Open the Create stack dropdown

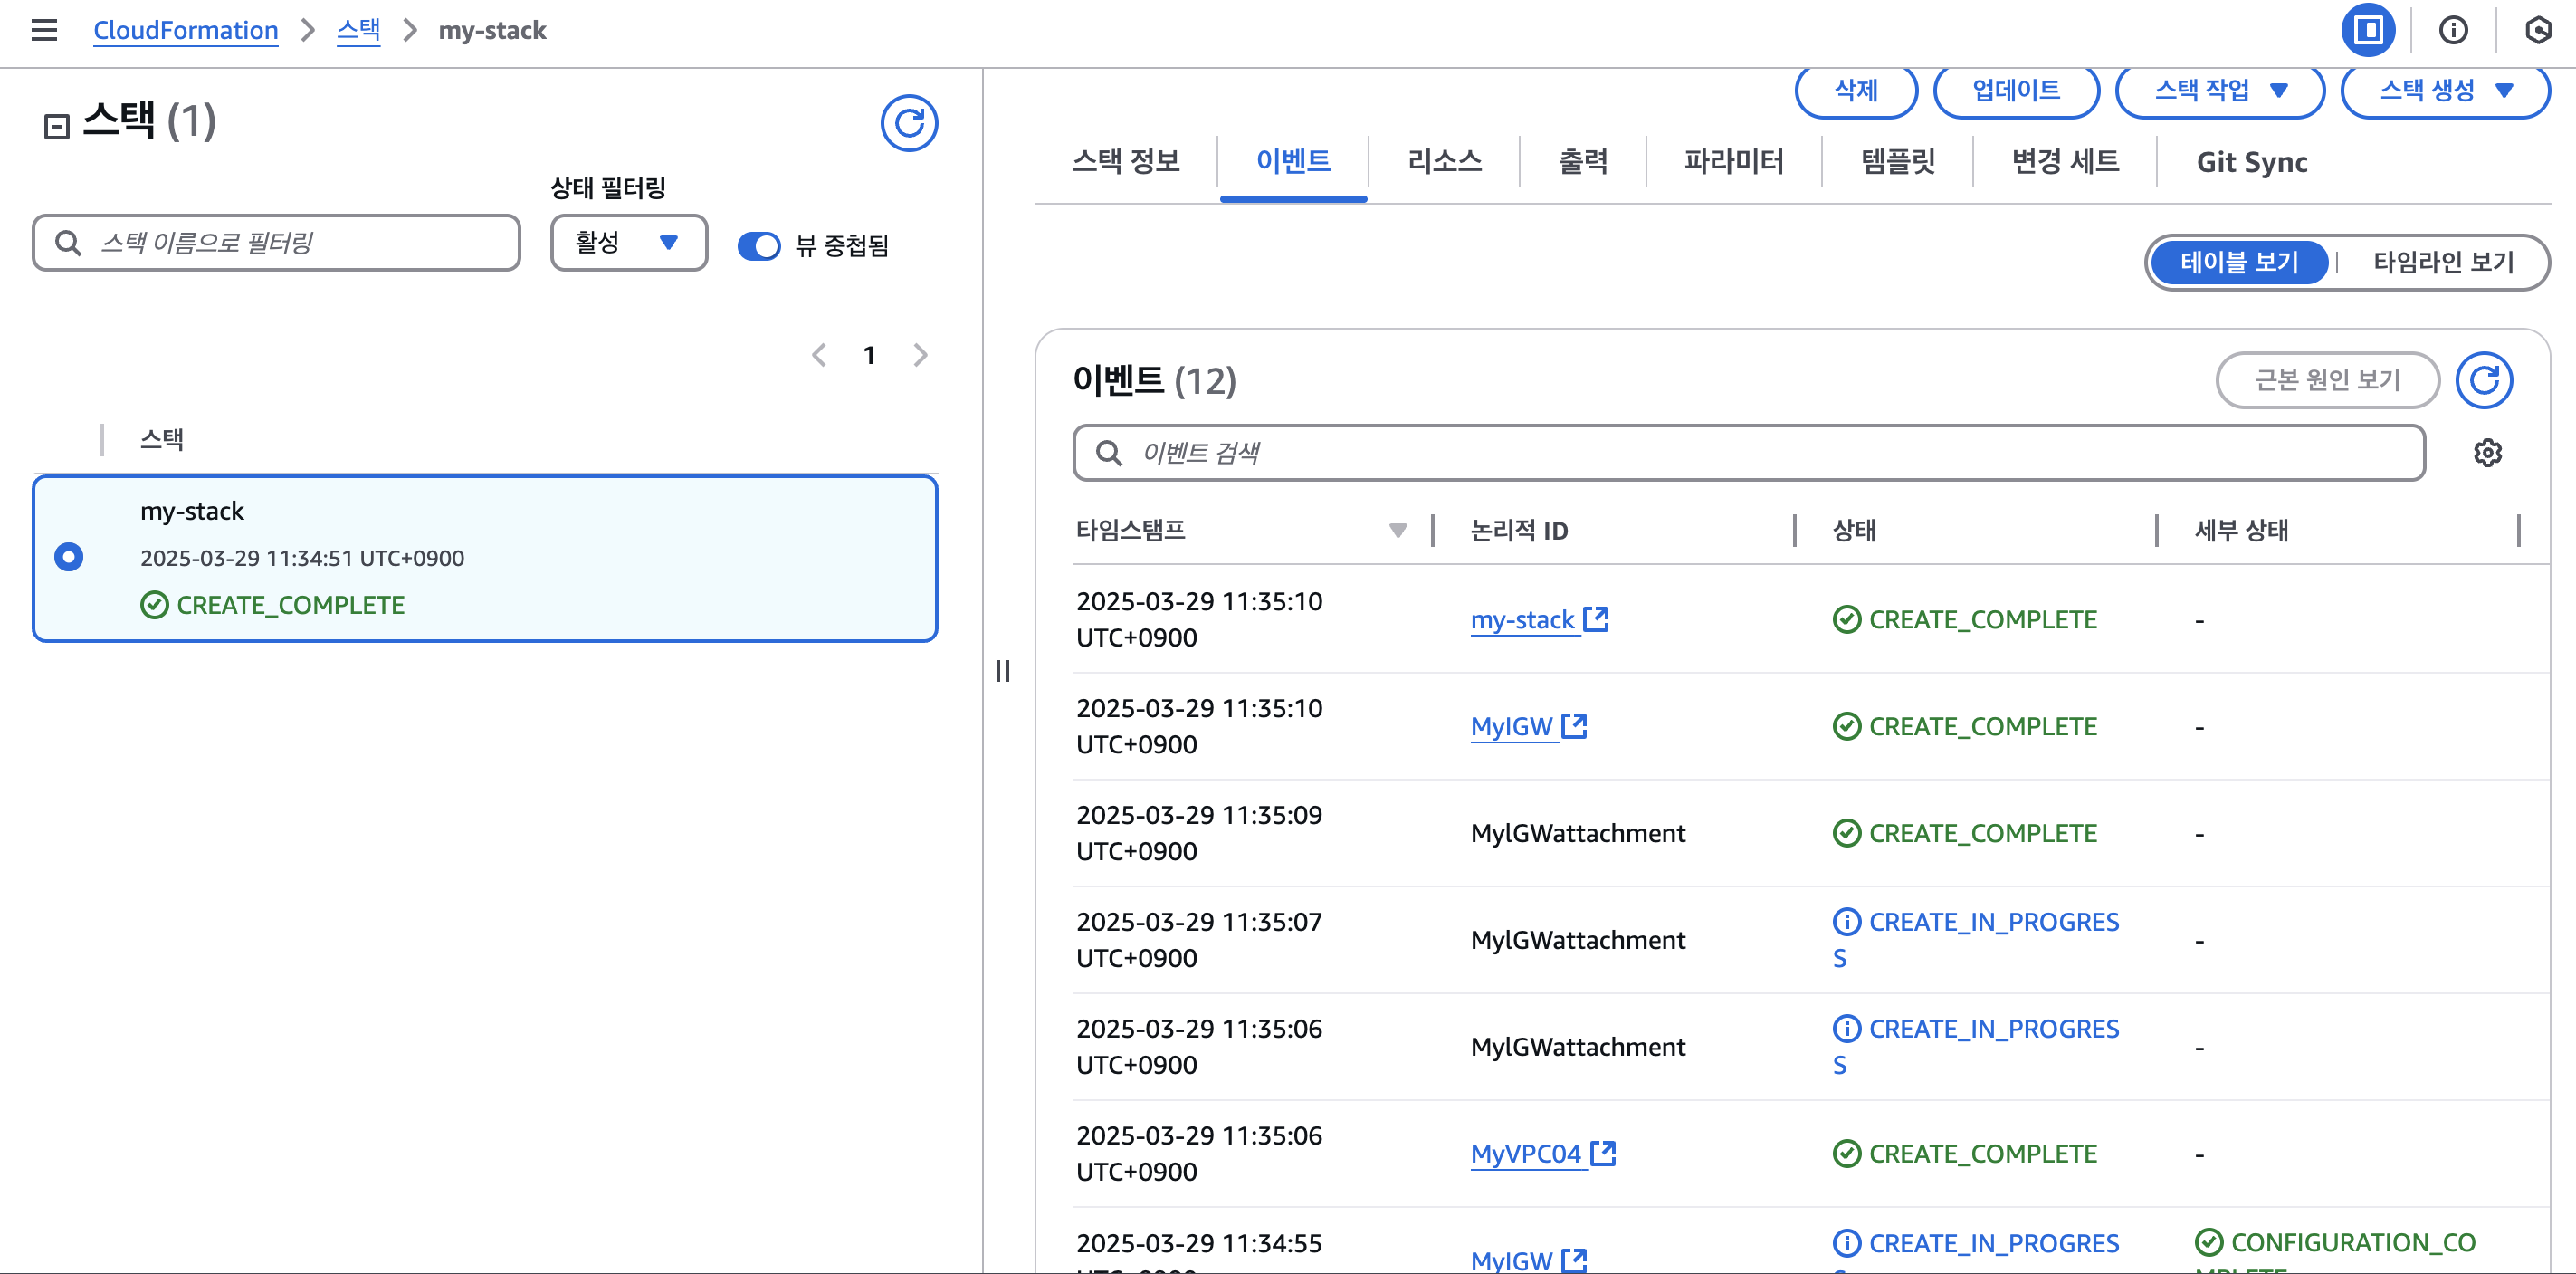(2444, 90)
